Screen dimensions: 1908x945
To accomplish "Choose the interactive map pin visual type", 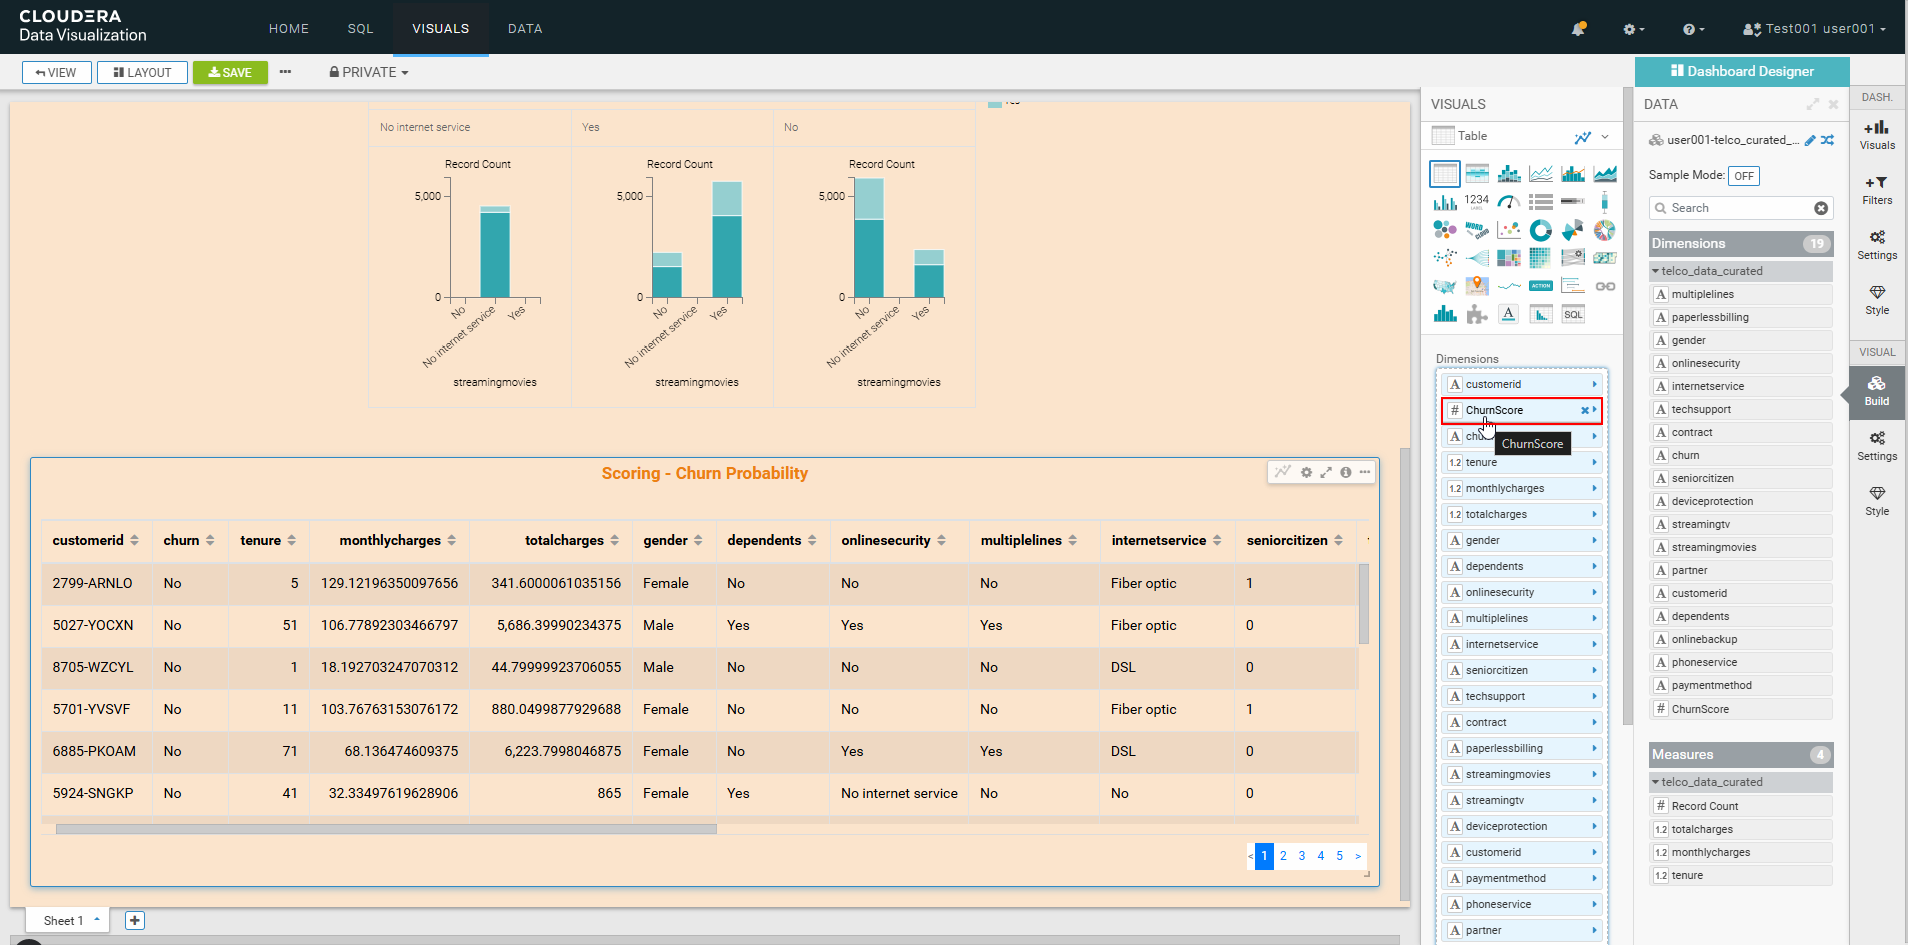I will tap(1477, 286).
